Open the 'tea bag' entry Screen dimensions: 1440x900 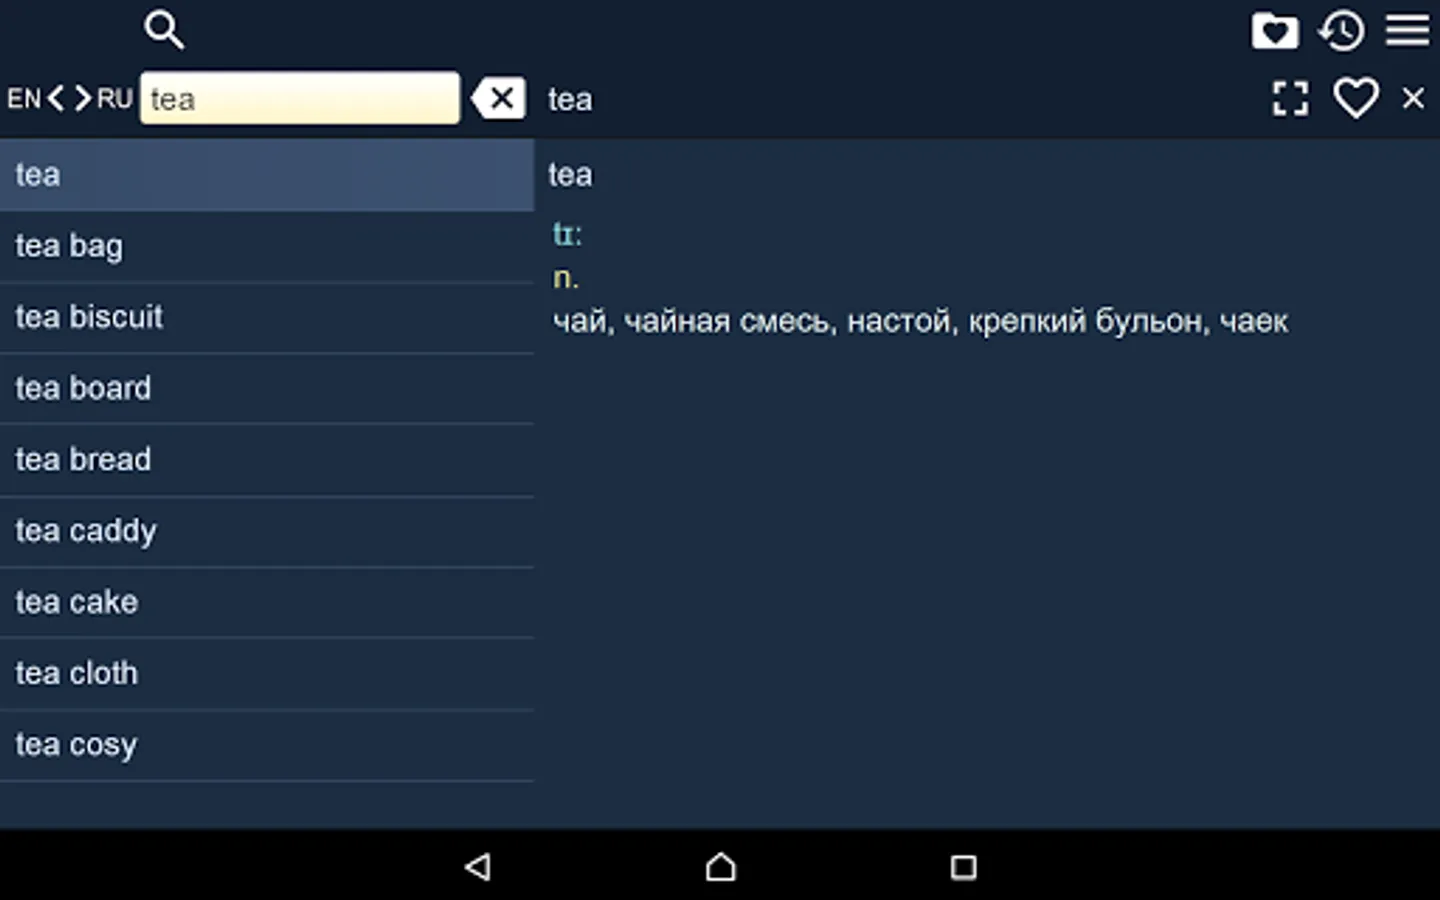tap(267, 246)
